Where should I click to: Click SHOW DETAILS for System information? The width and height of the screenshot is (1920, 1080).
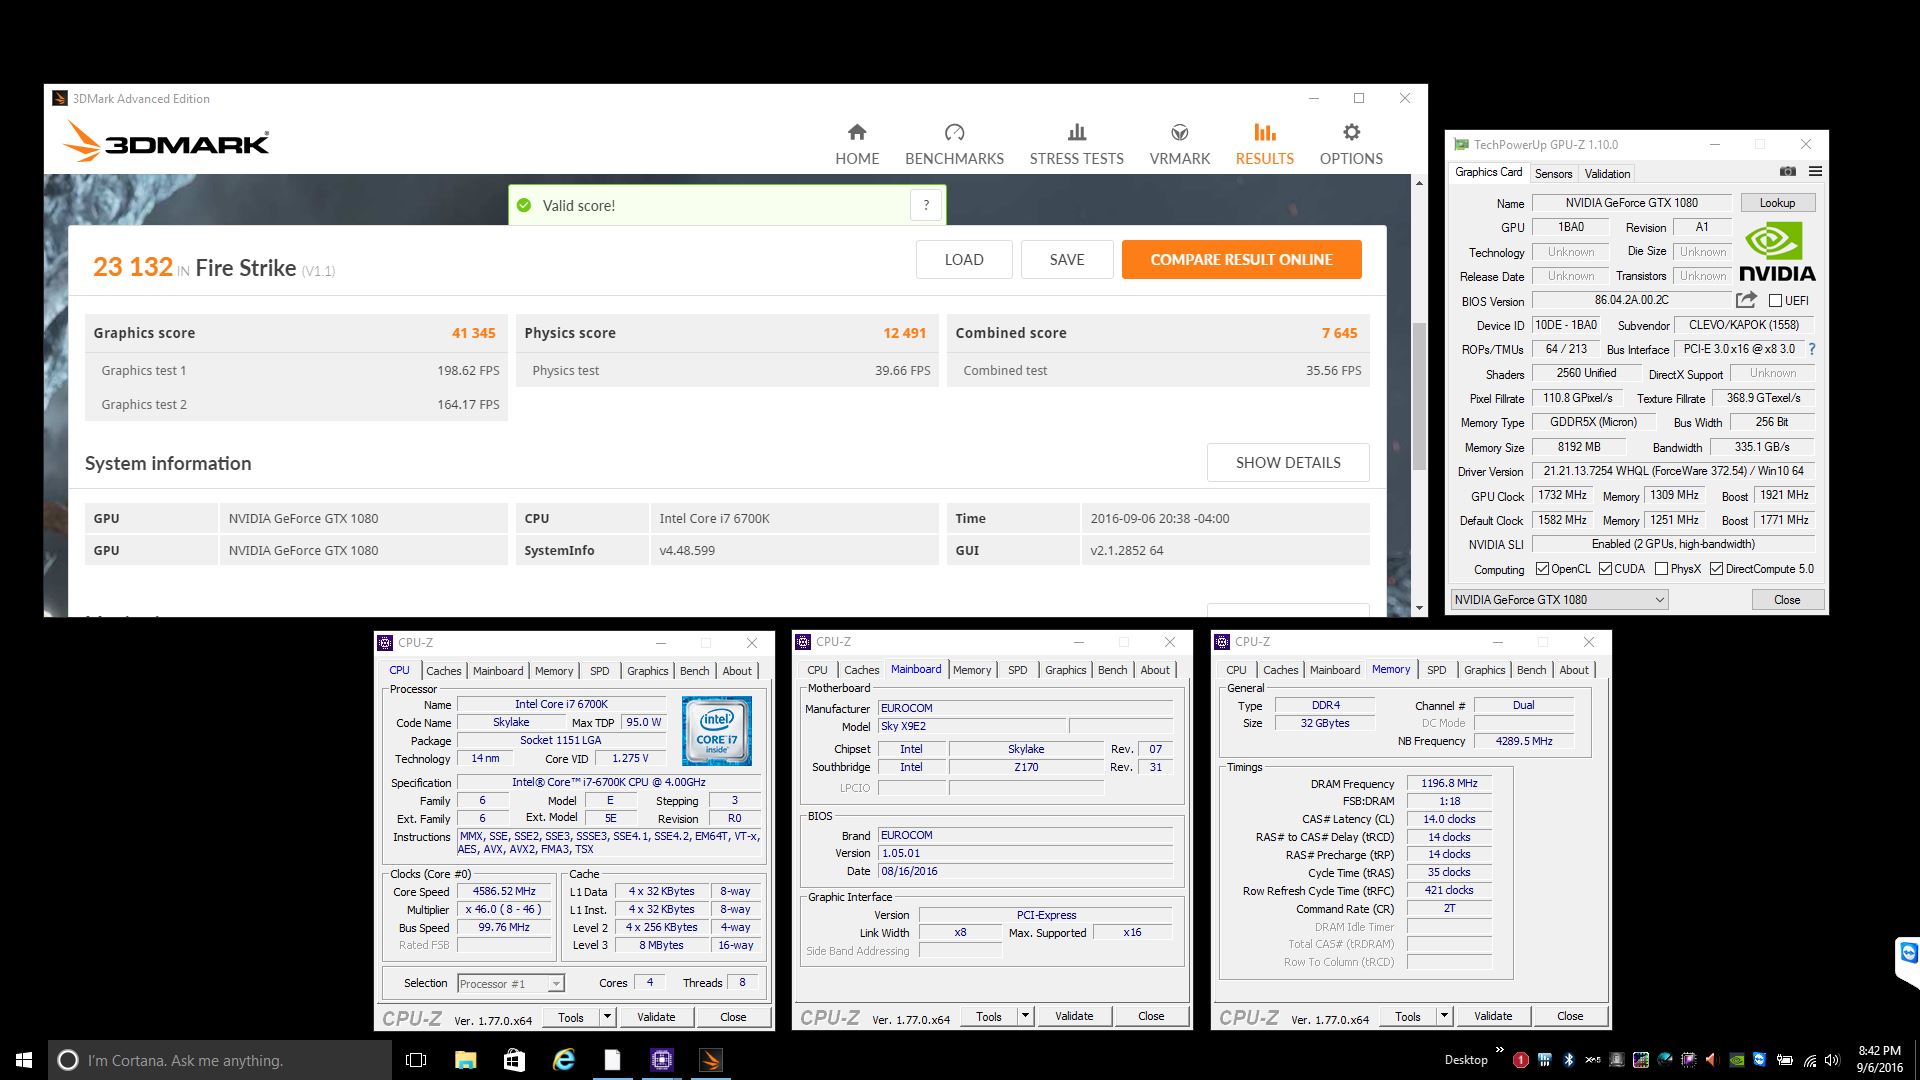coord(1288,463)
